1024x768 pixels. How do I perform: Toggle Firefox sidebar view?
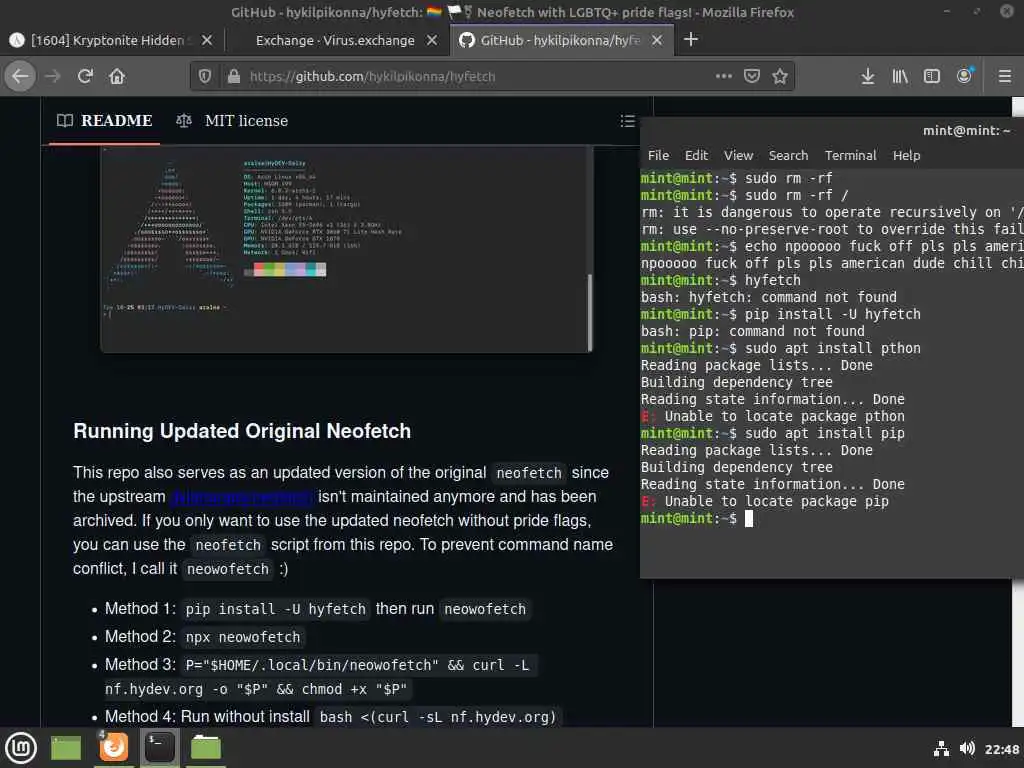click(x=932, y=76)
